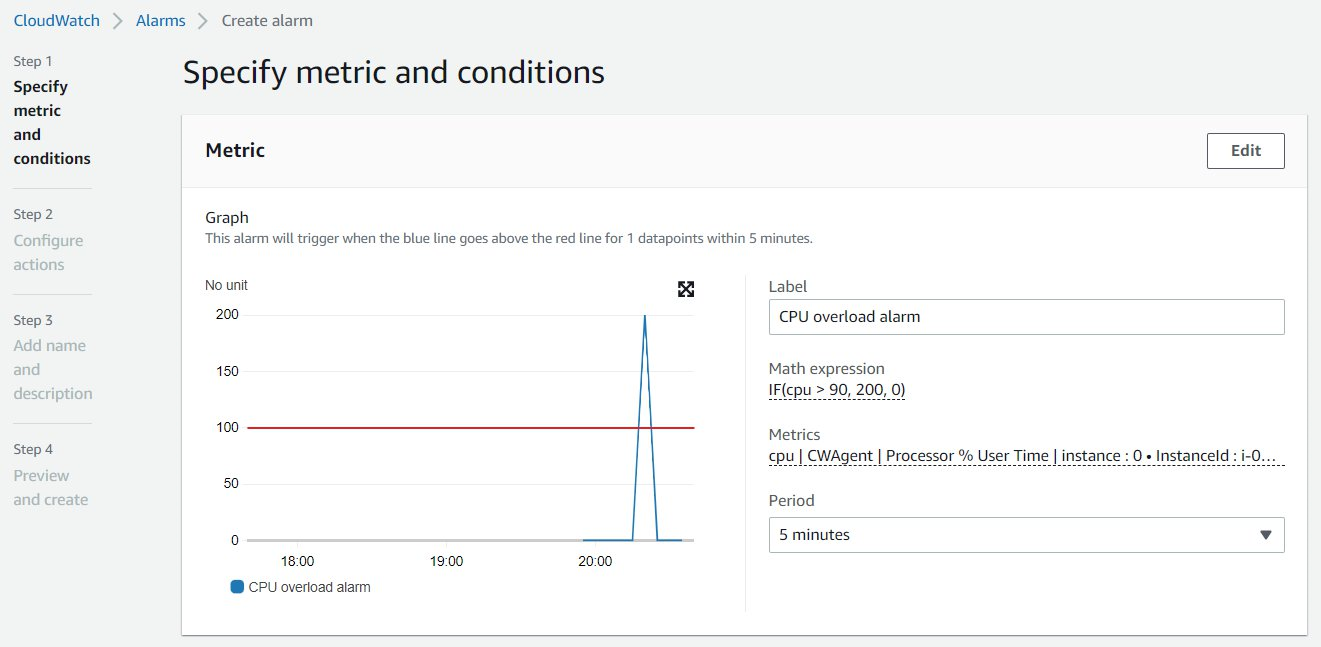Click the Period dropdown arrow

(1263, 535)
